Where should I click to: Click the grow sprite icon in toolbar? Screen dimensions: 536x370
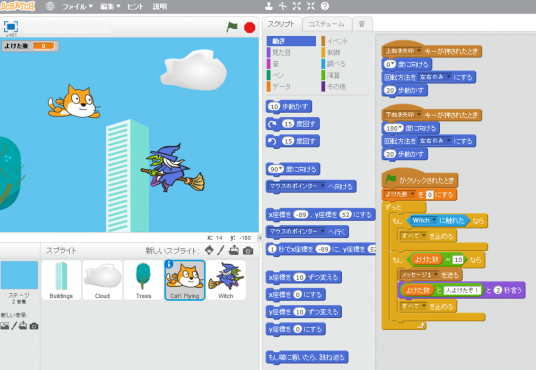[297, 6]
